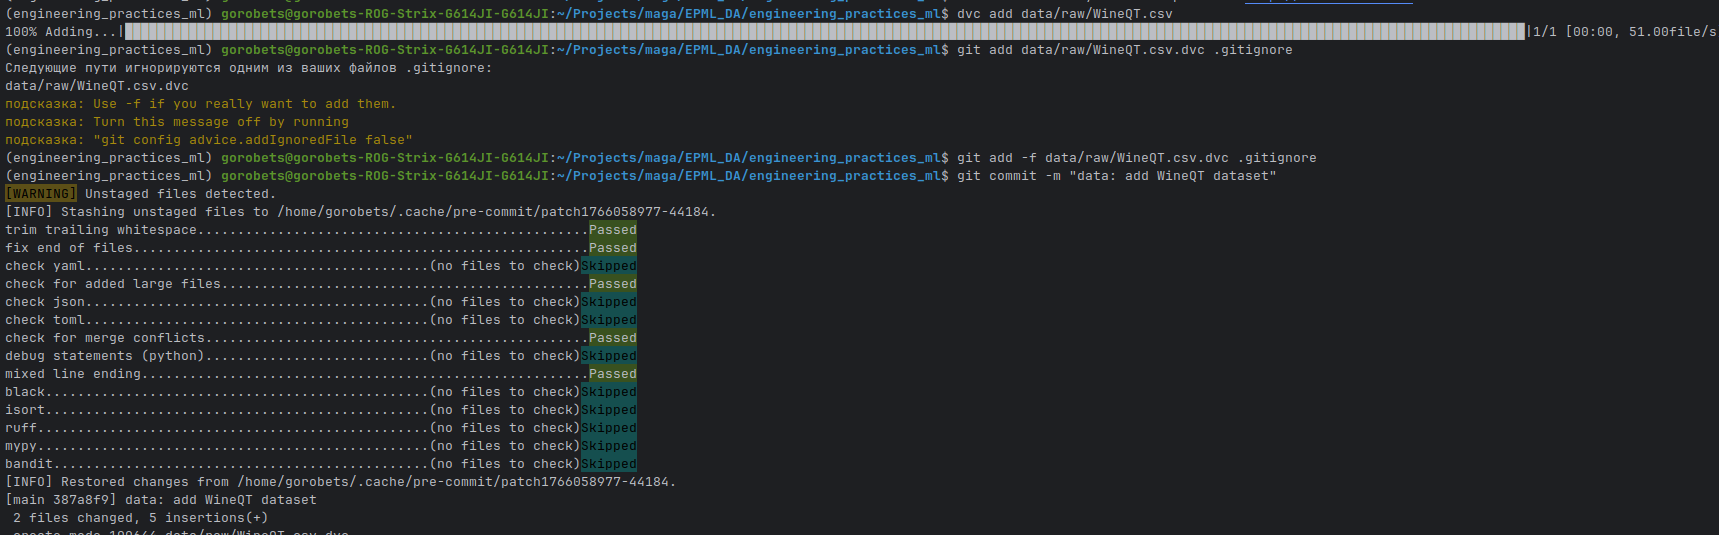Click the stash patch path in Stashing line
This screenshot has height=535, width=1719.
[x=496, y=212]
